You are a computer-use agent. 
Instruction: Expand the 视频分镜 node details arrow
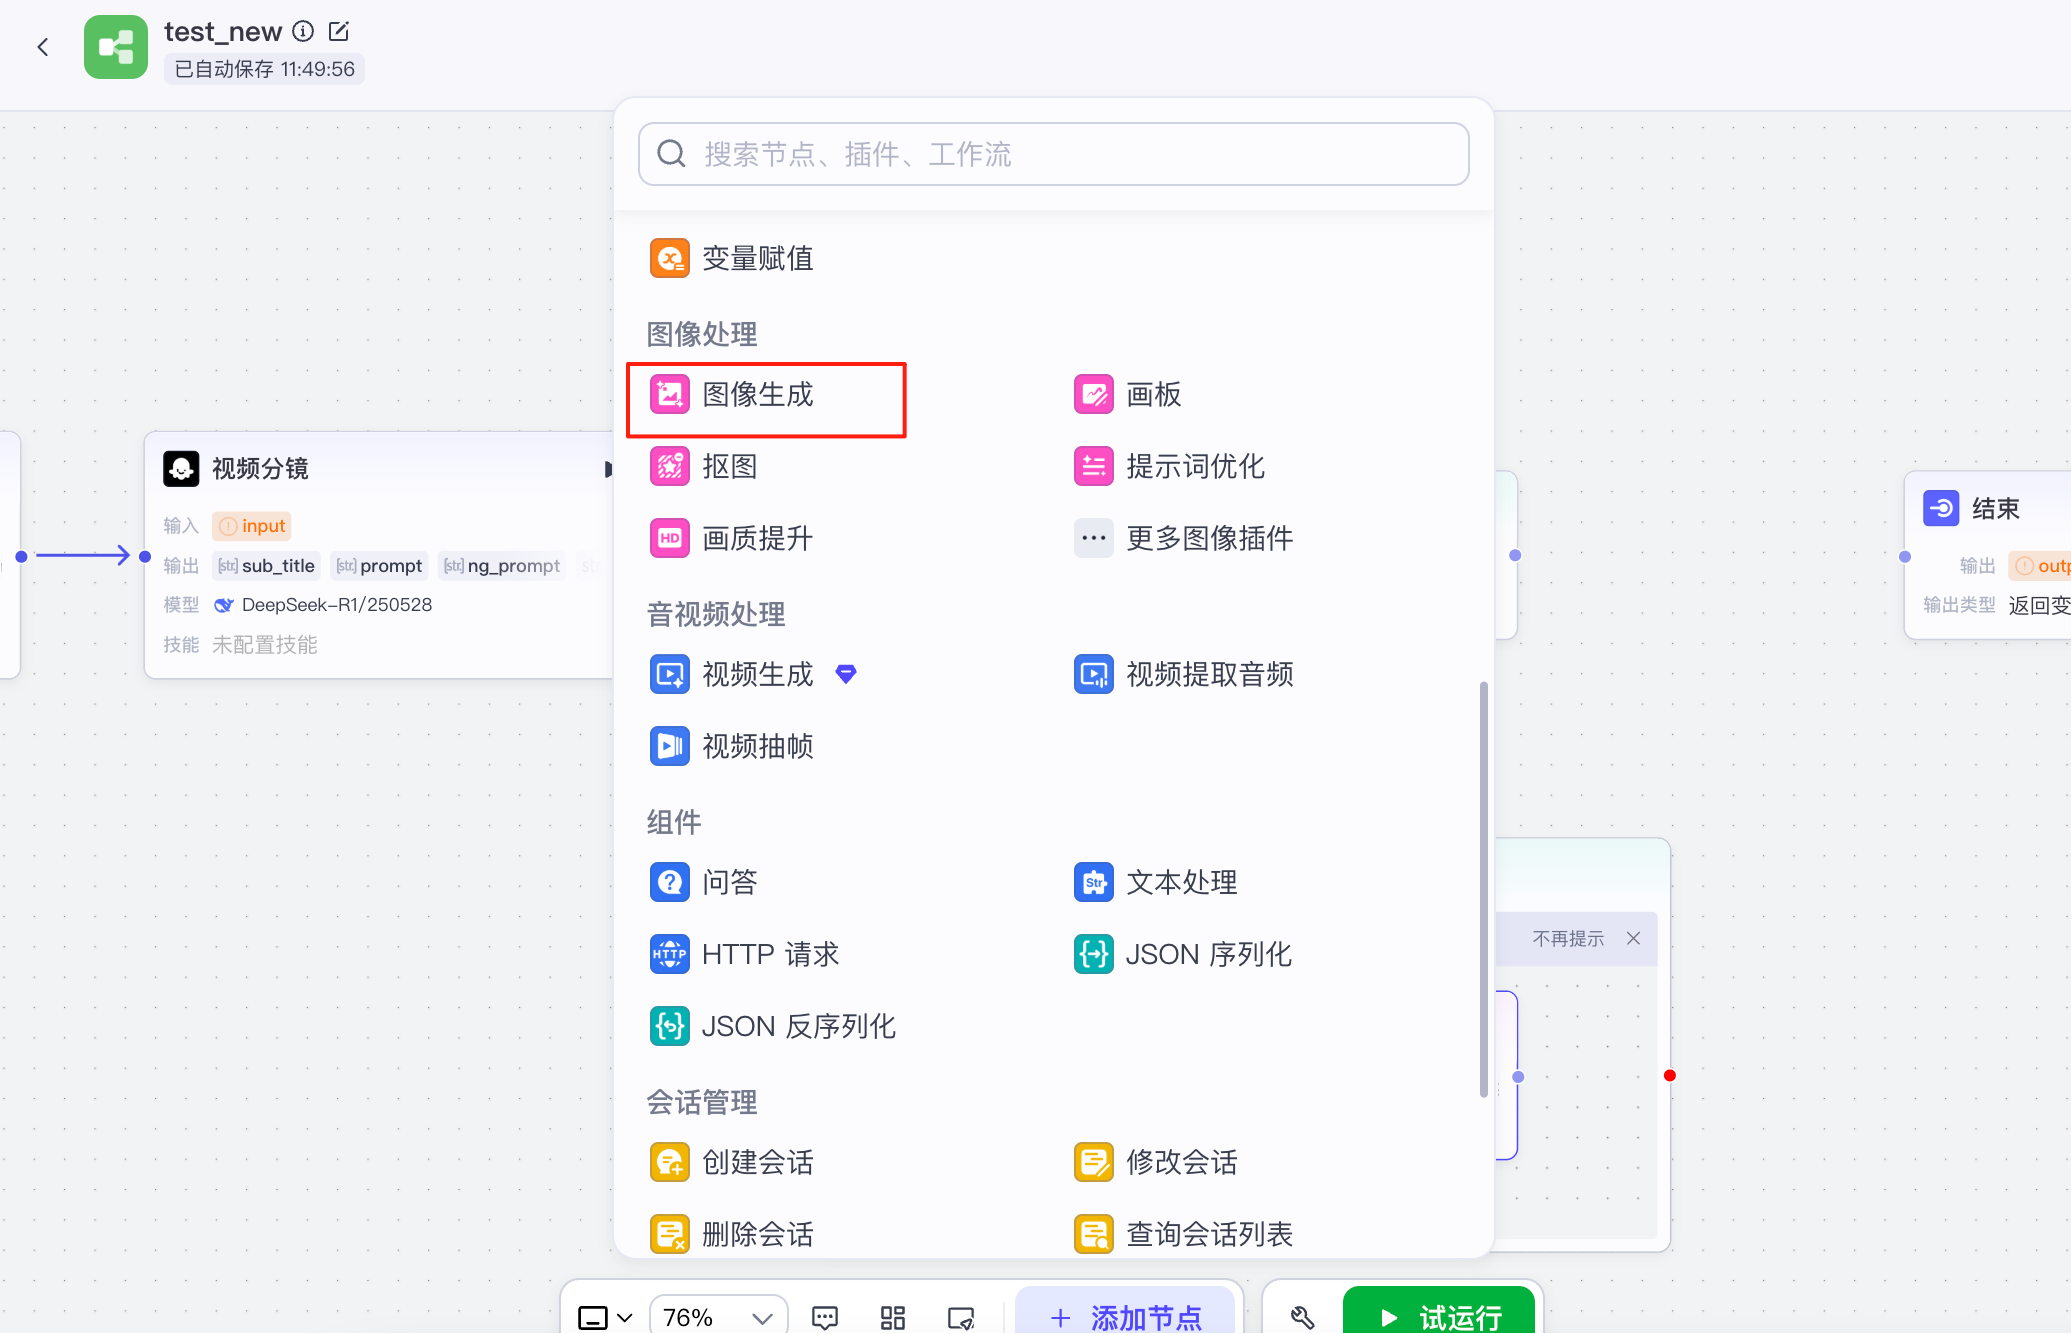click(x=608, y=468)
